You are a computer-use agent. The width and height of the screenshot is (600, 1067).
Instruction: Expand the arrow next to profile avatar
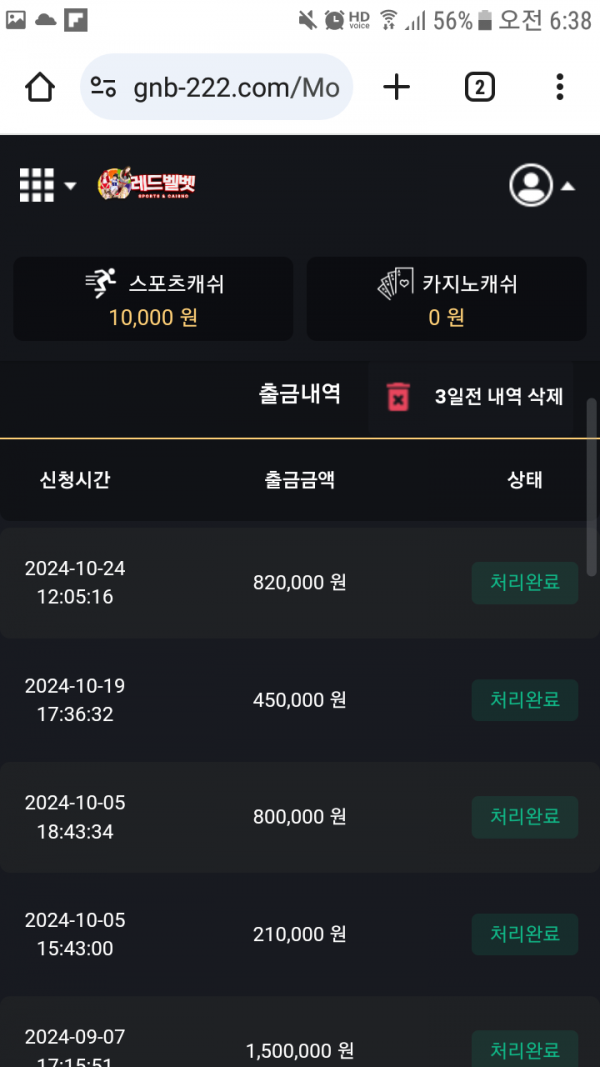coord(567,186)
